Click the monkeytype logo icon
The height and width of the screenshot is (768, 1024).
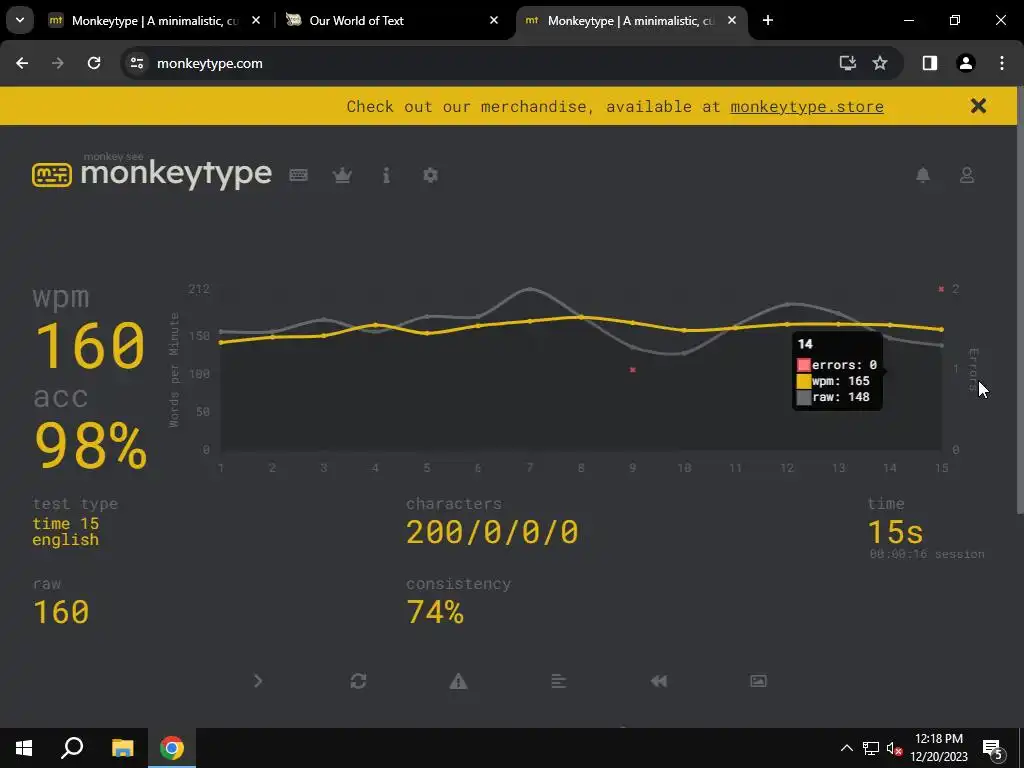click(x=52, y=174)
